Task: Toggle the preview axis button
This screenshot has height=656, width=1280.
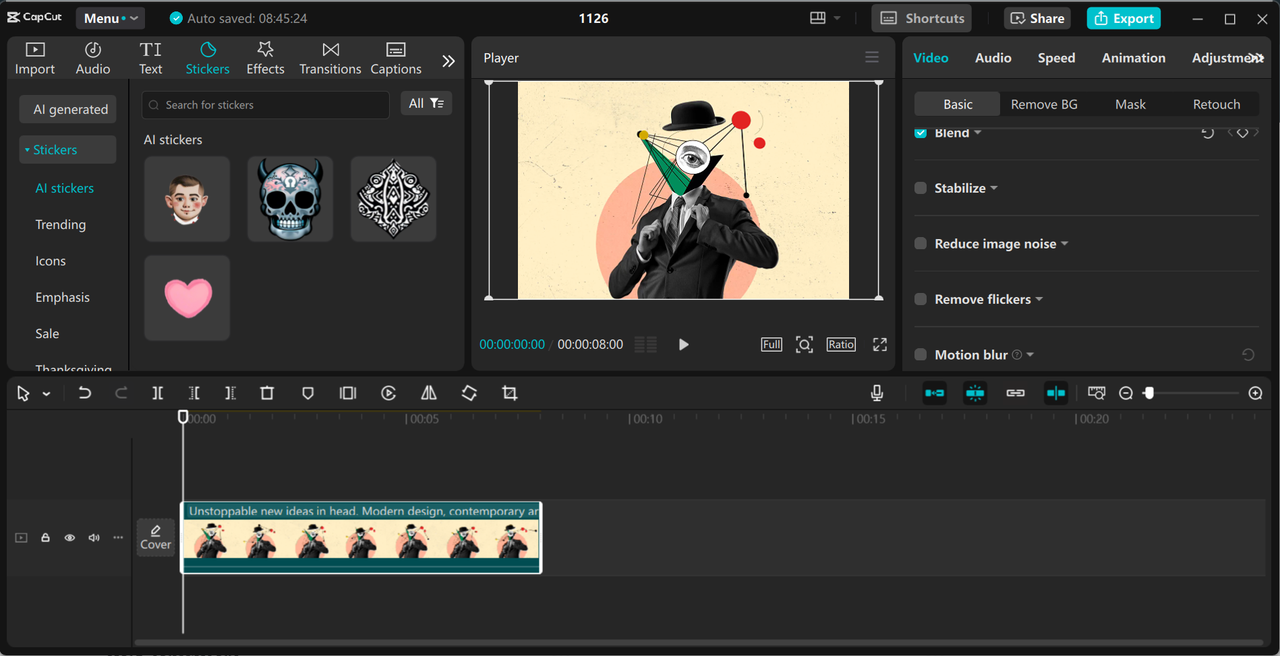Action: (1056, 393)
